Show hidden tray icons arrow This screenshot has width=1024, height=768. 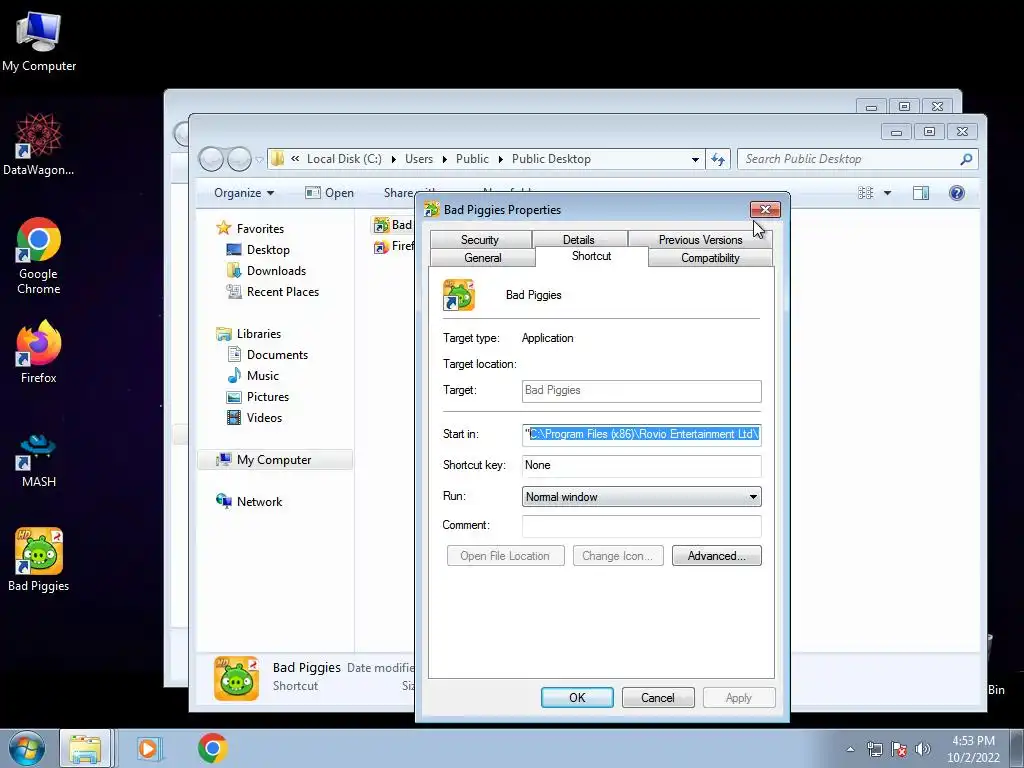click(x=850, y=749)
